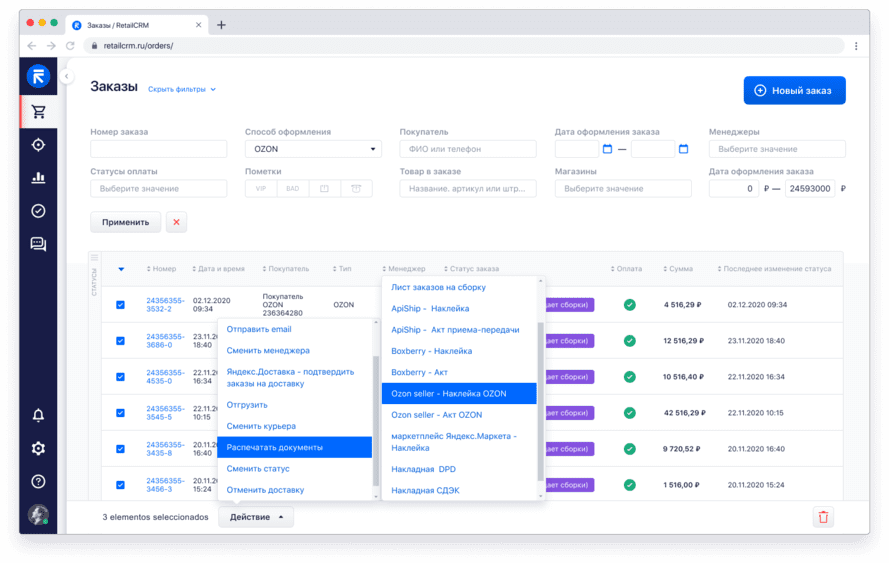Open browser three-dot menu

[856, 46]
